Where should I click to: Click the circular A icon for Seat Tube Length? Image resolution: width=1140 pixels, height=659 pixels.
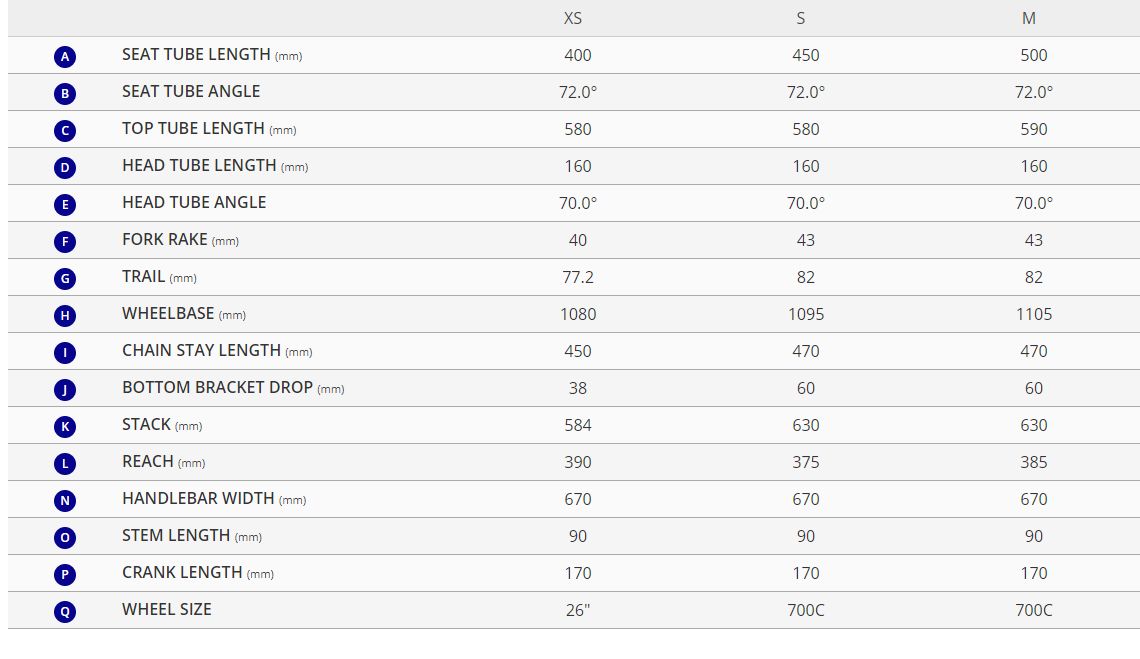65,56
